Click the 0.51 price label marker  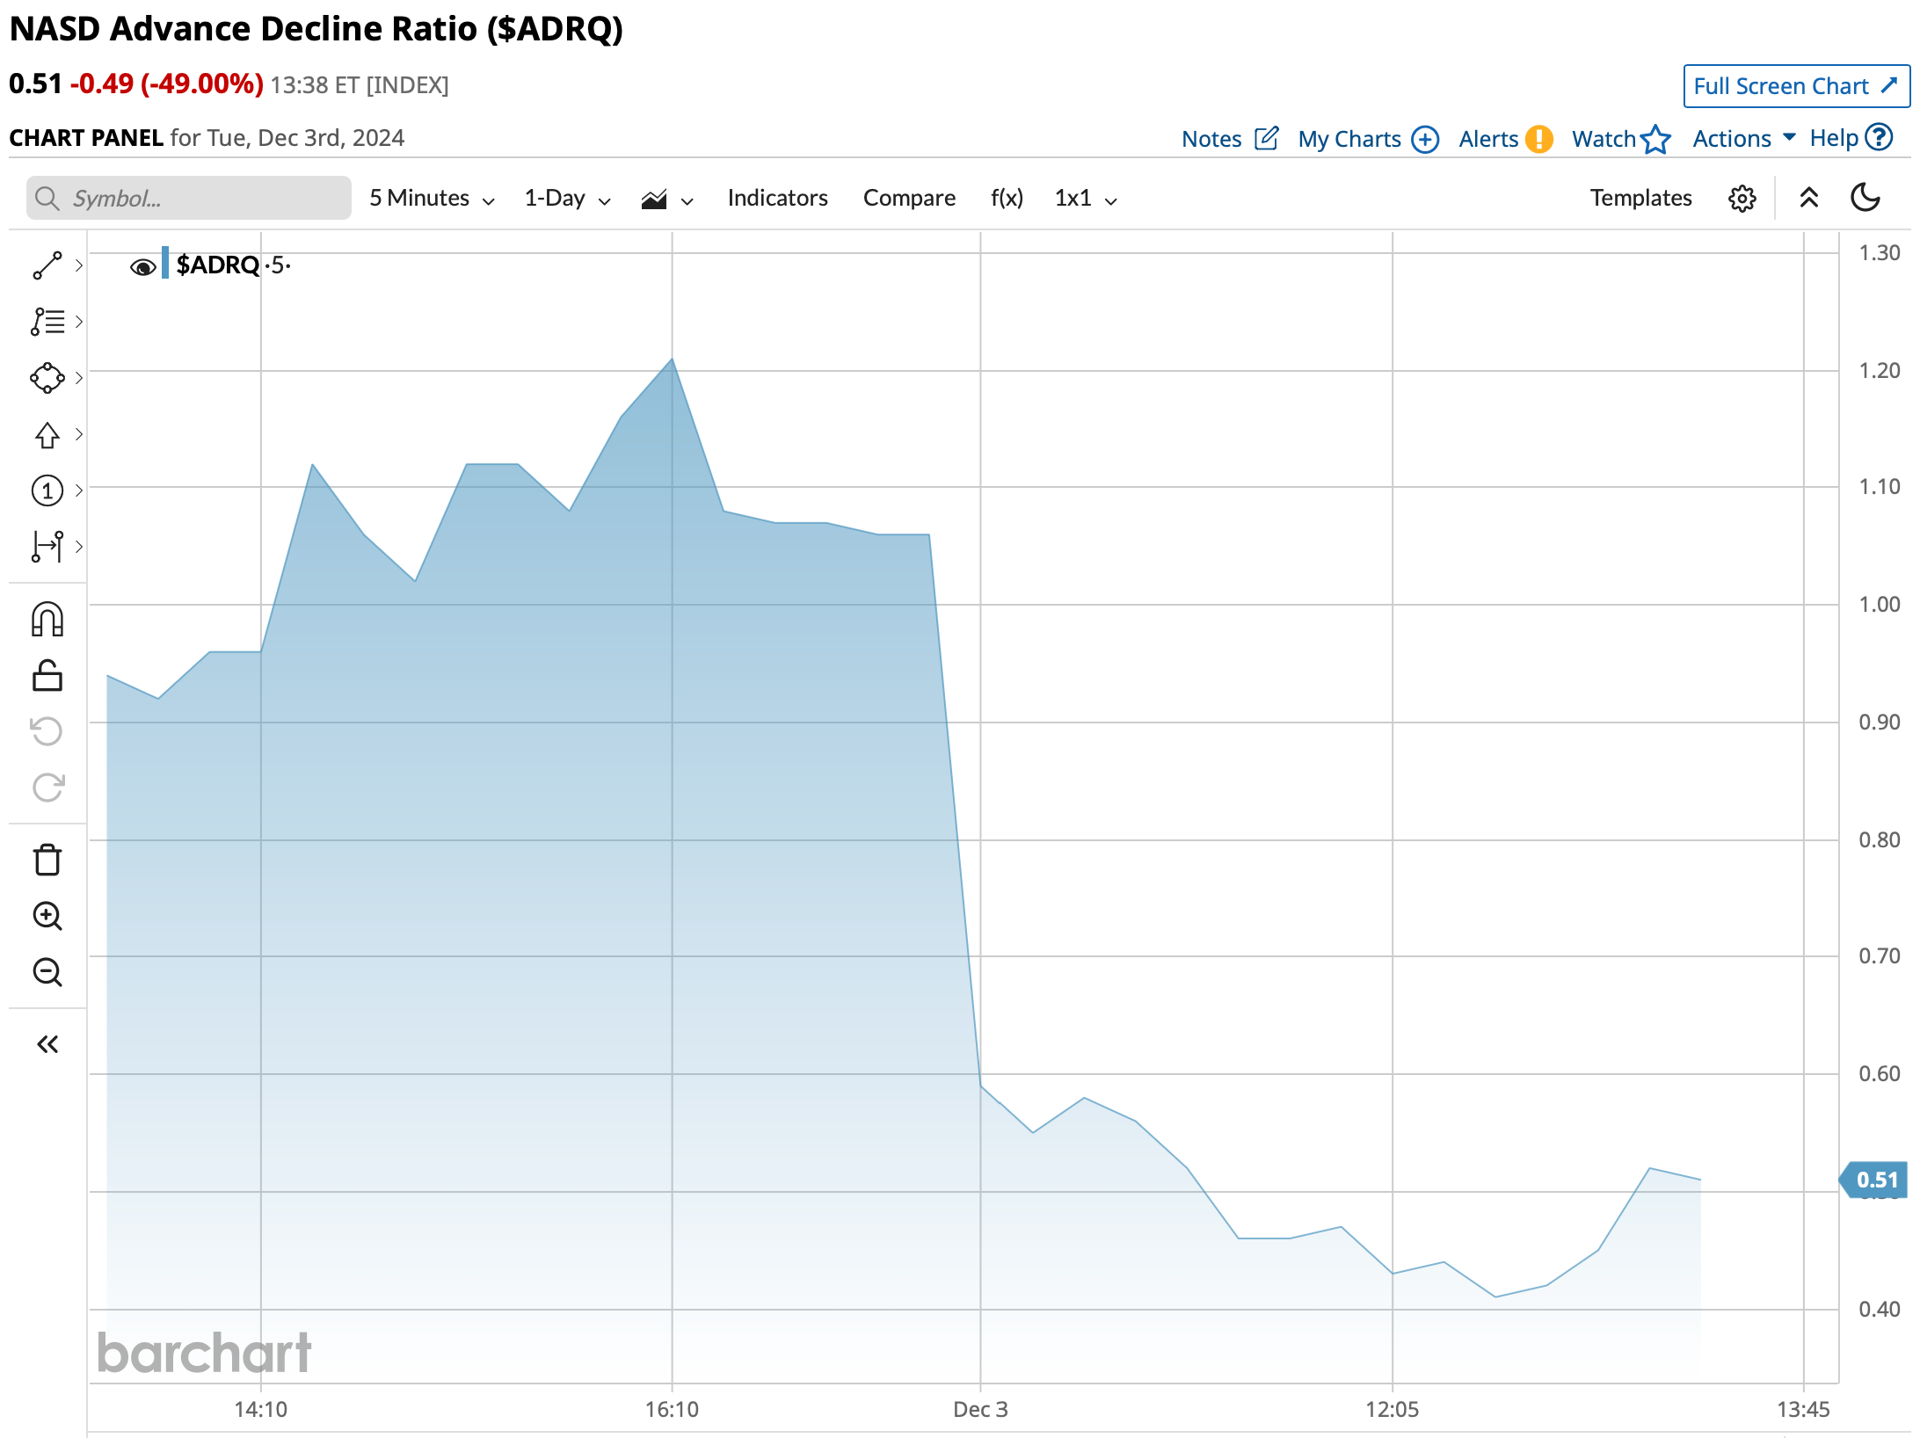1874,1180
